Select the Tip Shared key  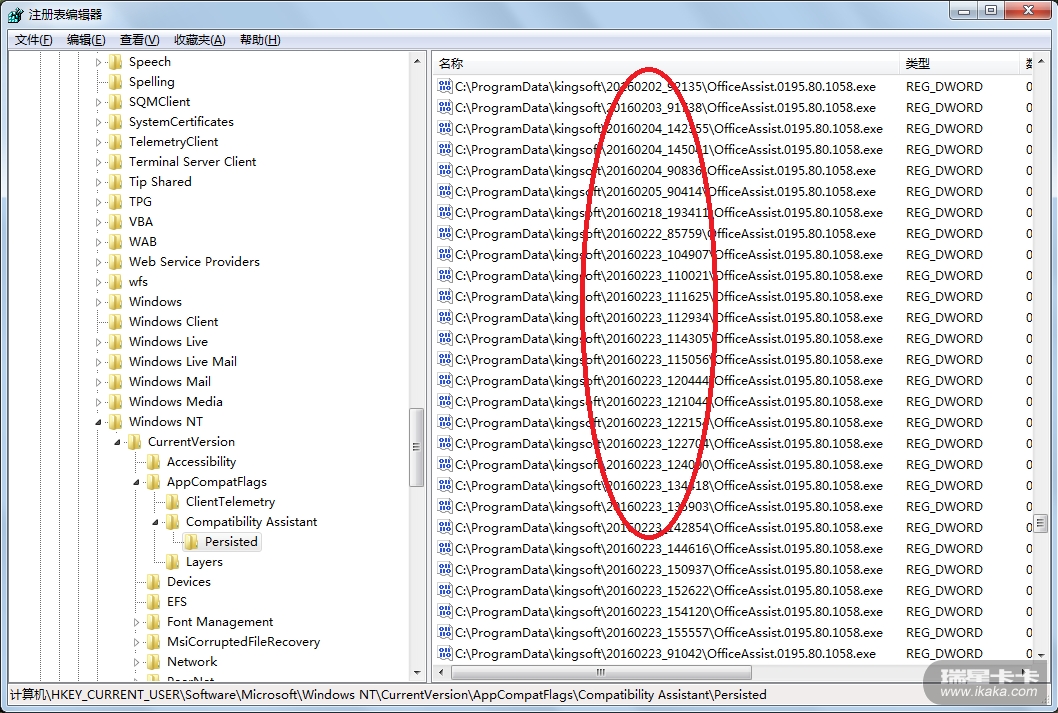pyautogui.click(x=161, y=181)
